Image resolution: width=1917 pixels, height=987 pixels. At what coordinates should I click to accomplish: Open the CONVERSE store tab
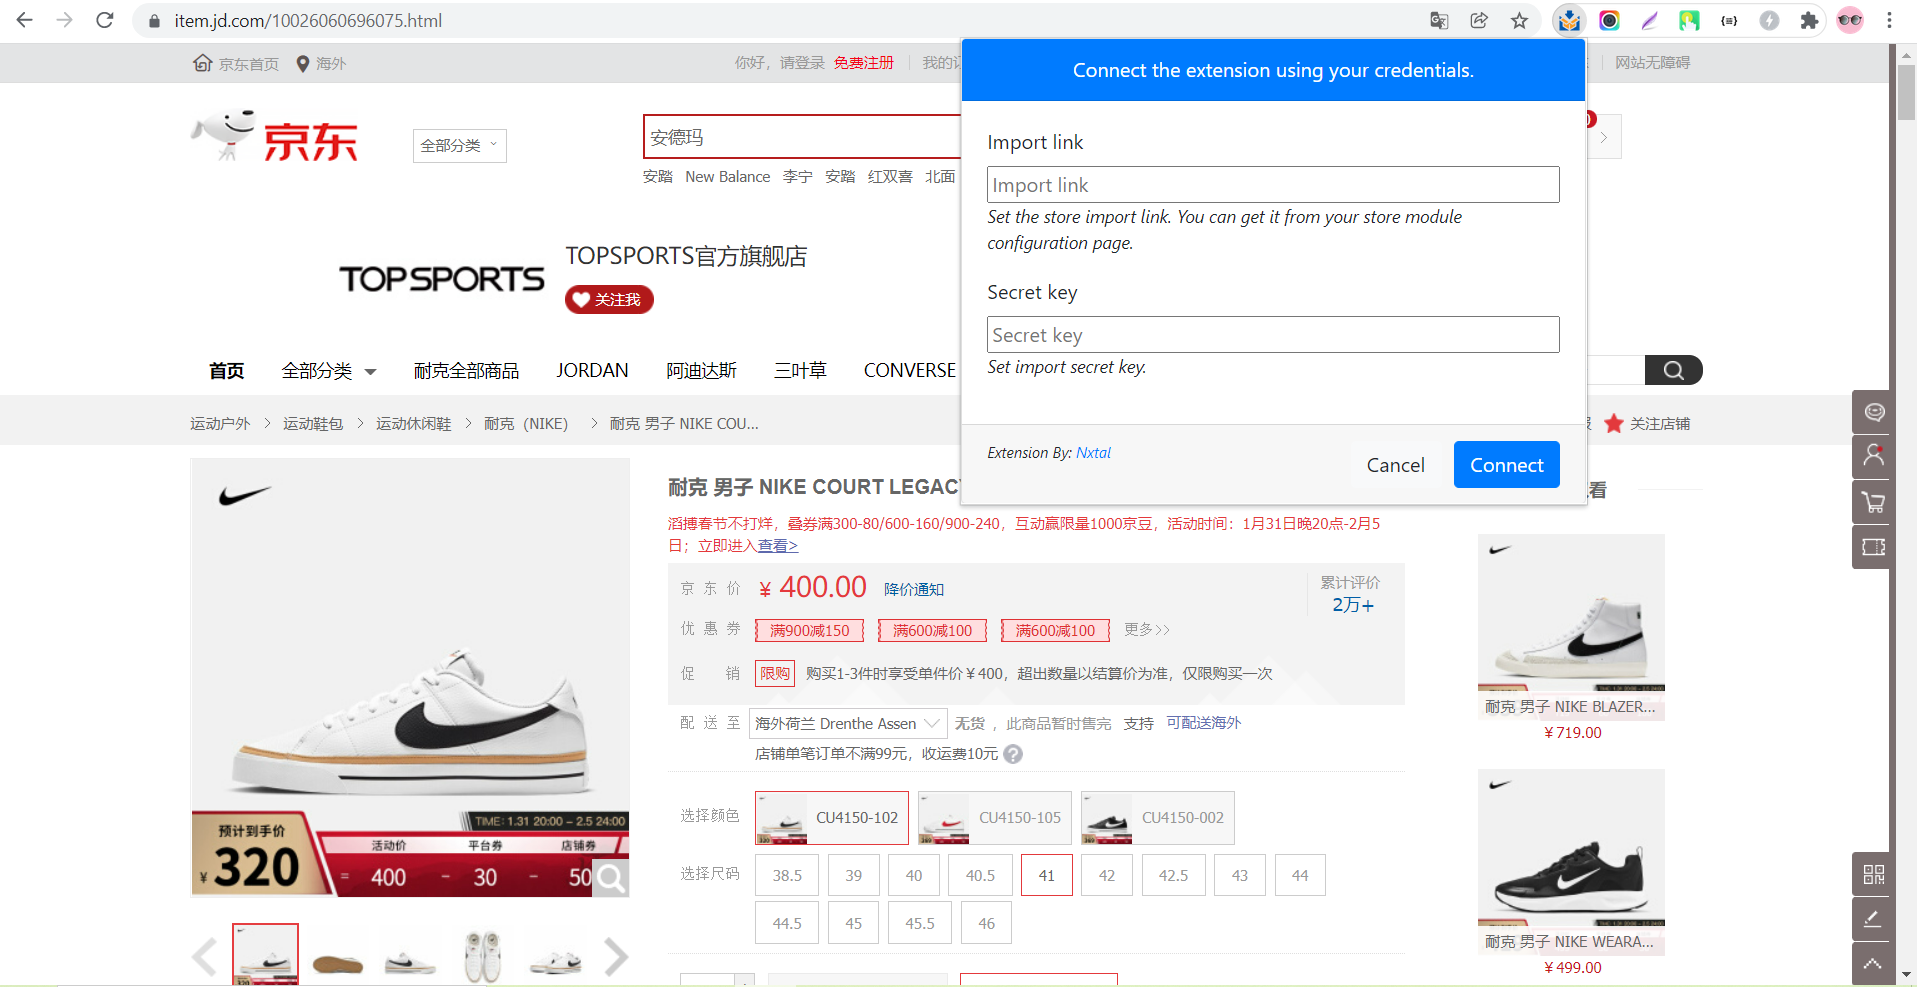coord(909,371)
